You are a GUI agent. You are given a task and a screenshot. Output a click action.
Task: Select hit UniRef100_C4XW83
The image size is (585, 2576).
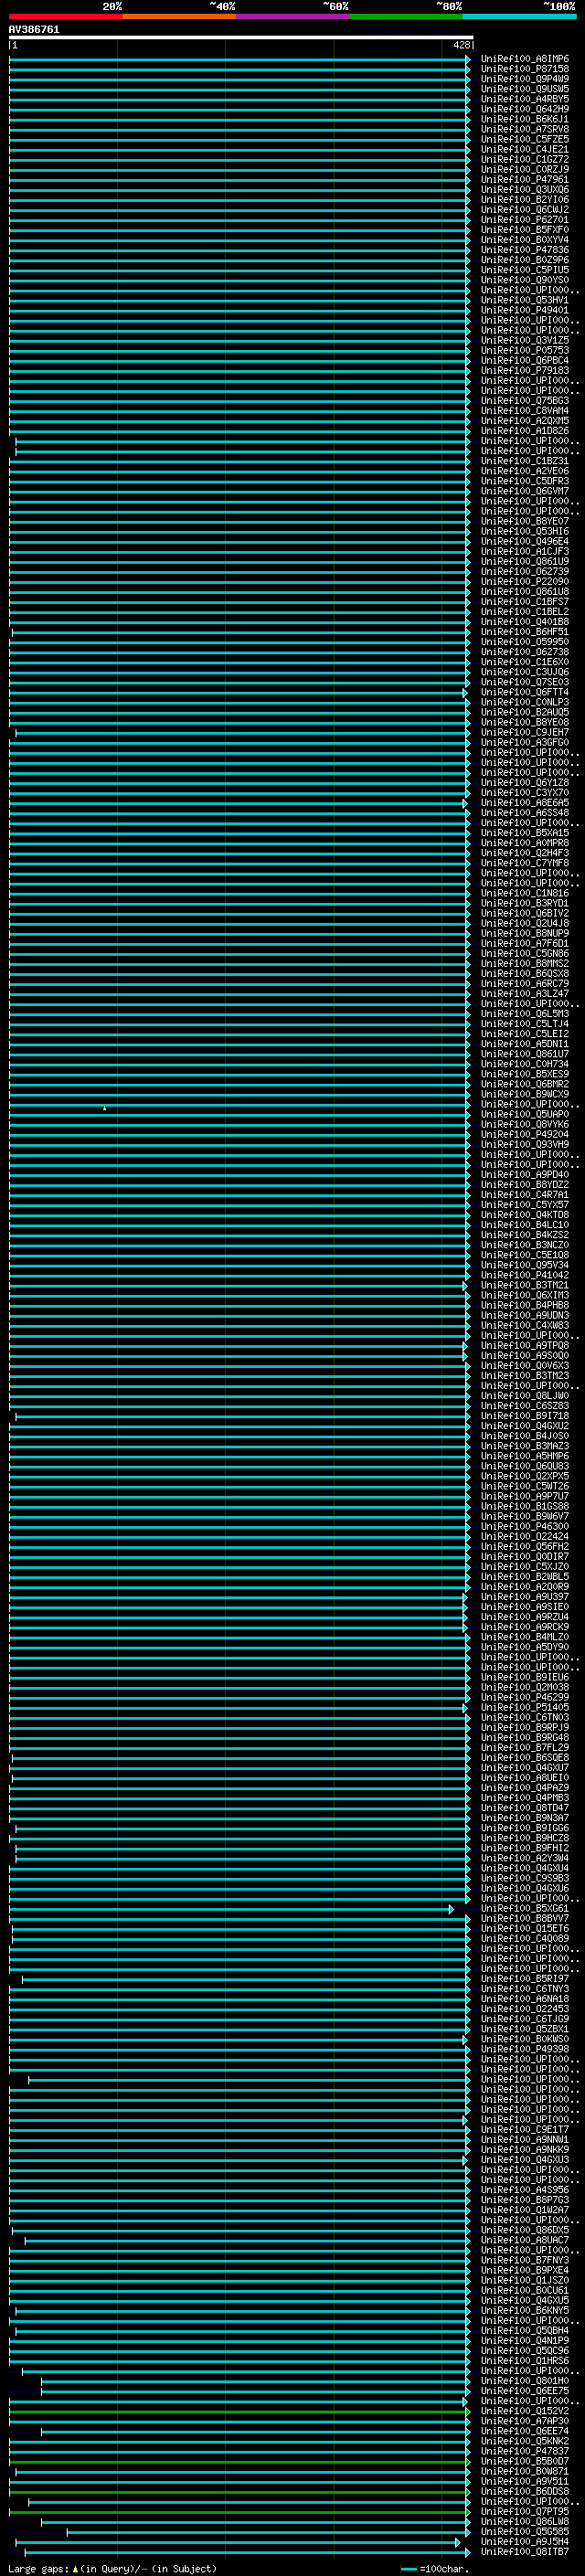[525, 1326]
